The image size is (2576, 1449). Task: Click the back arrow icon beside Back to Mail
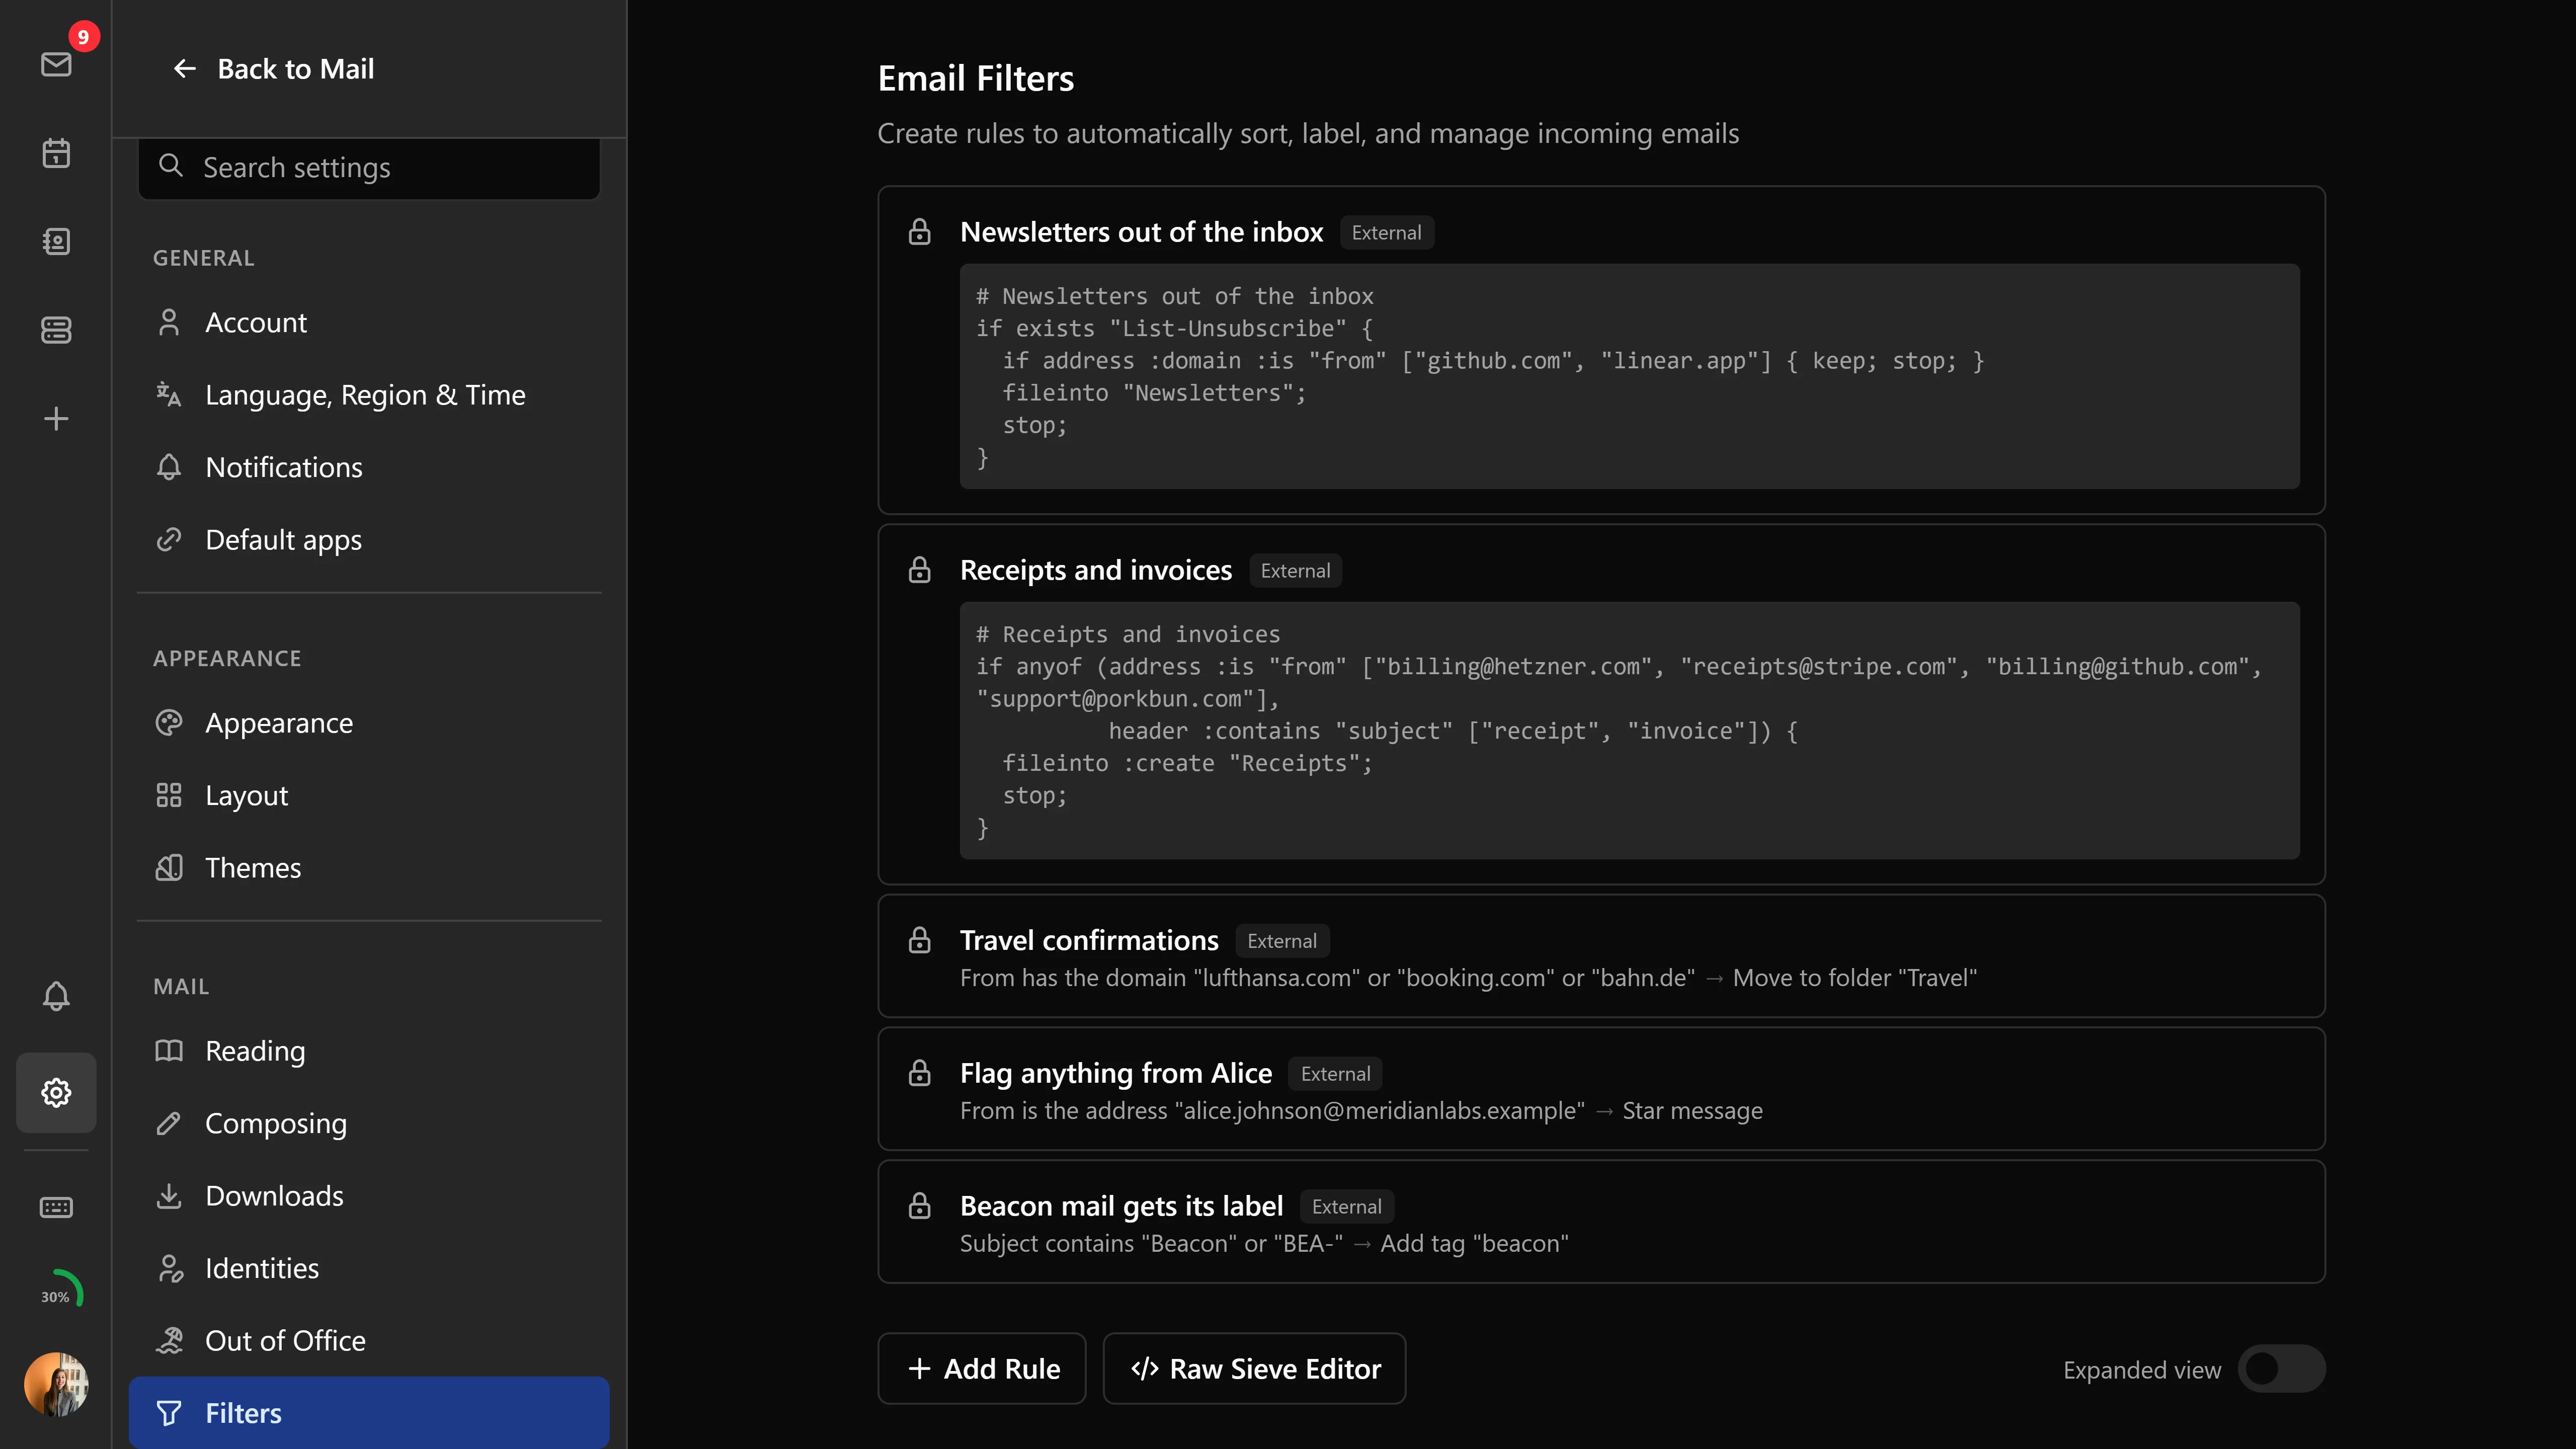click(184, 68)
